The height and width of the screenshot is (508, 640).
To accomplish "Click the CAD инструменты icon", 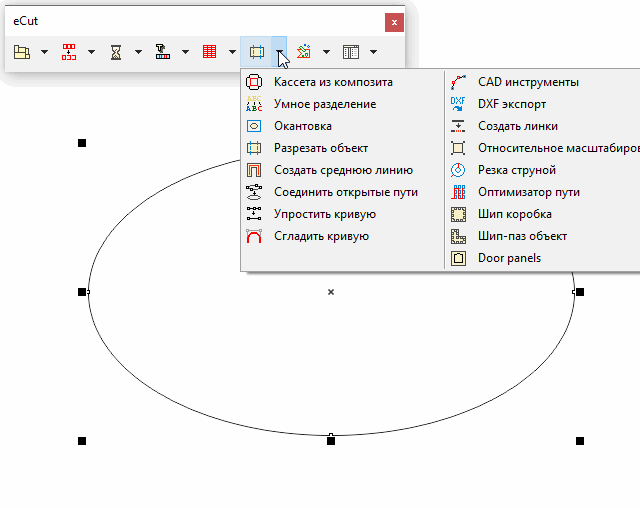I will [458, 82].
